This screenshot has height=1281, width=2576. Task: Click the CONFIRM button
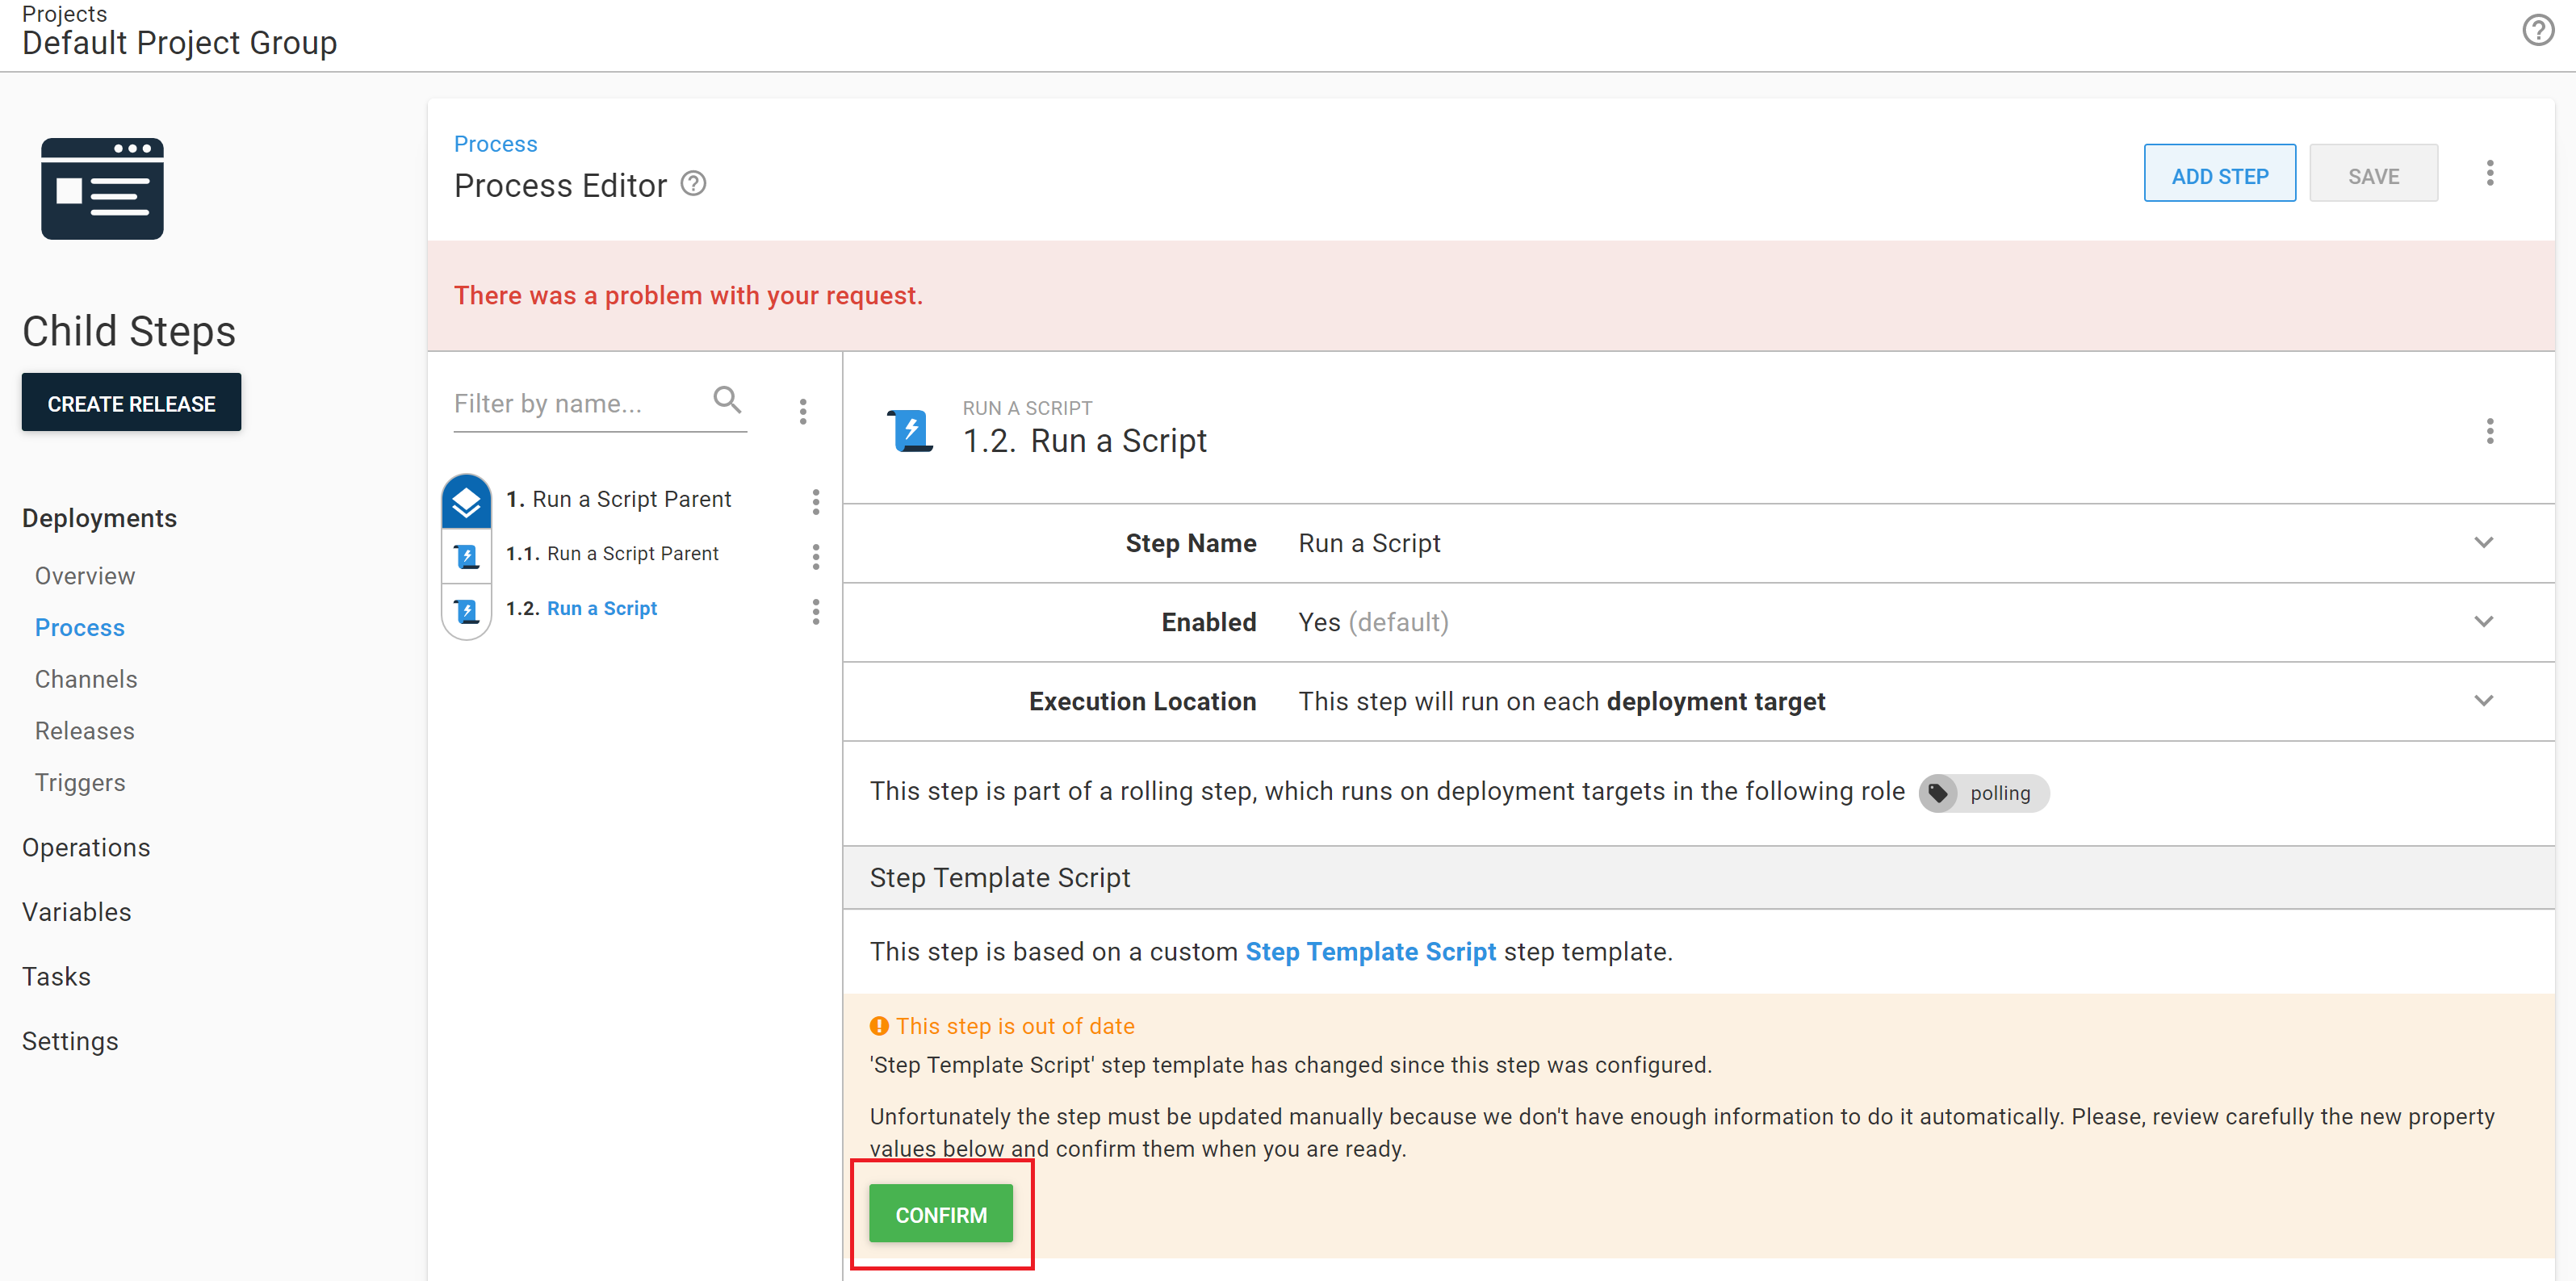(x=940, y=1213)
